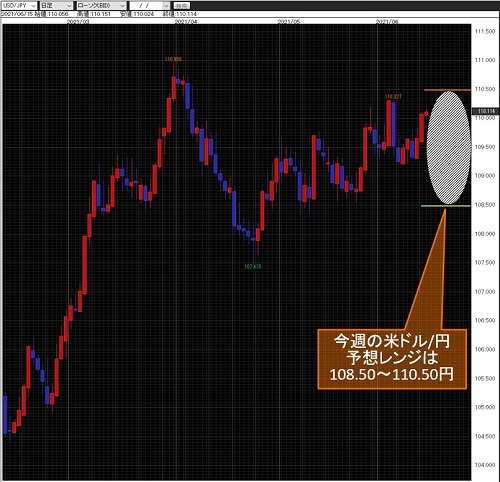Click the 2021/03 date axis label
The width and height of the screenshot is (500, 482).
click(78, 21)
